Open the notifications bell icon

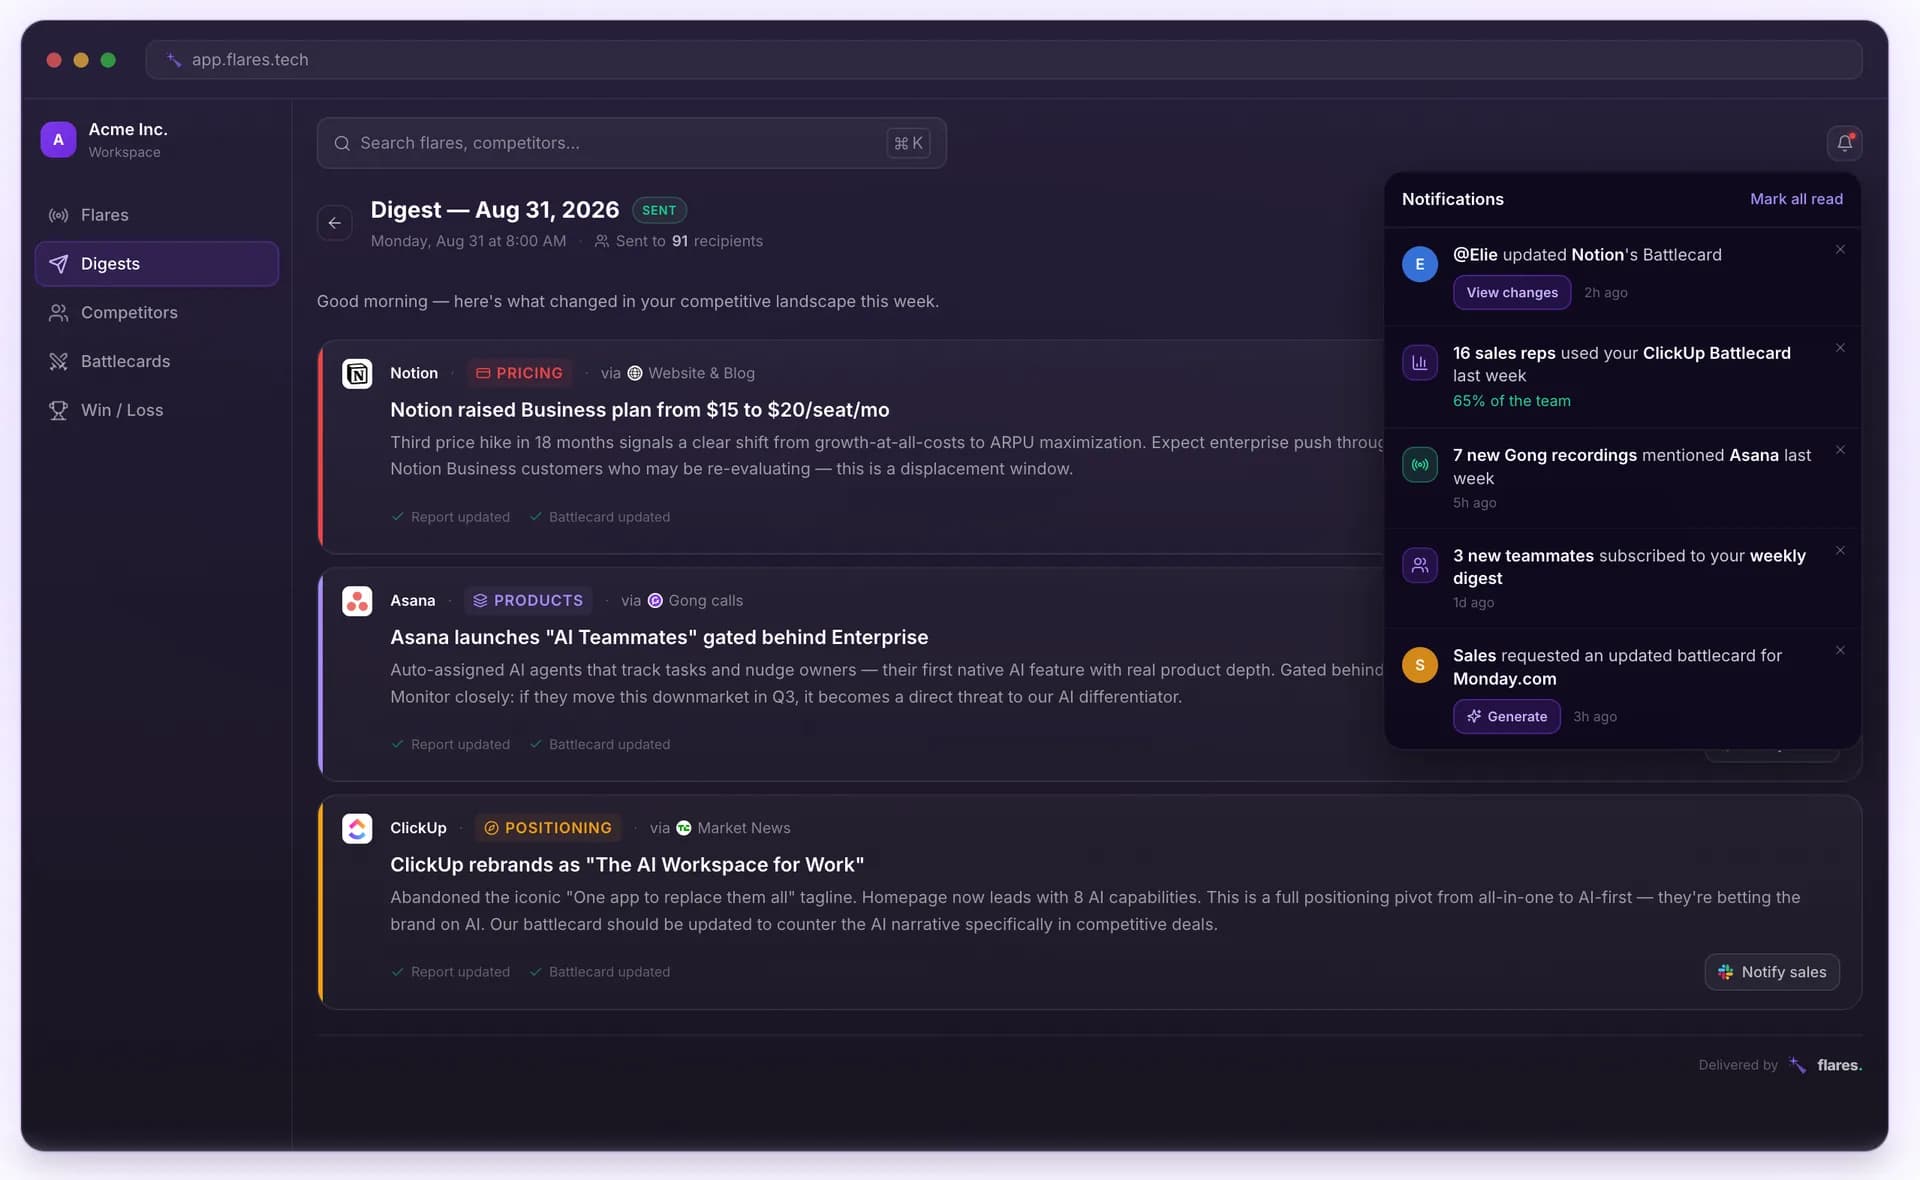tap(1844, 143)
